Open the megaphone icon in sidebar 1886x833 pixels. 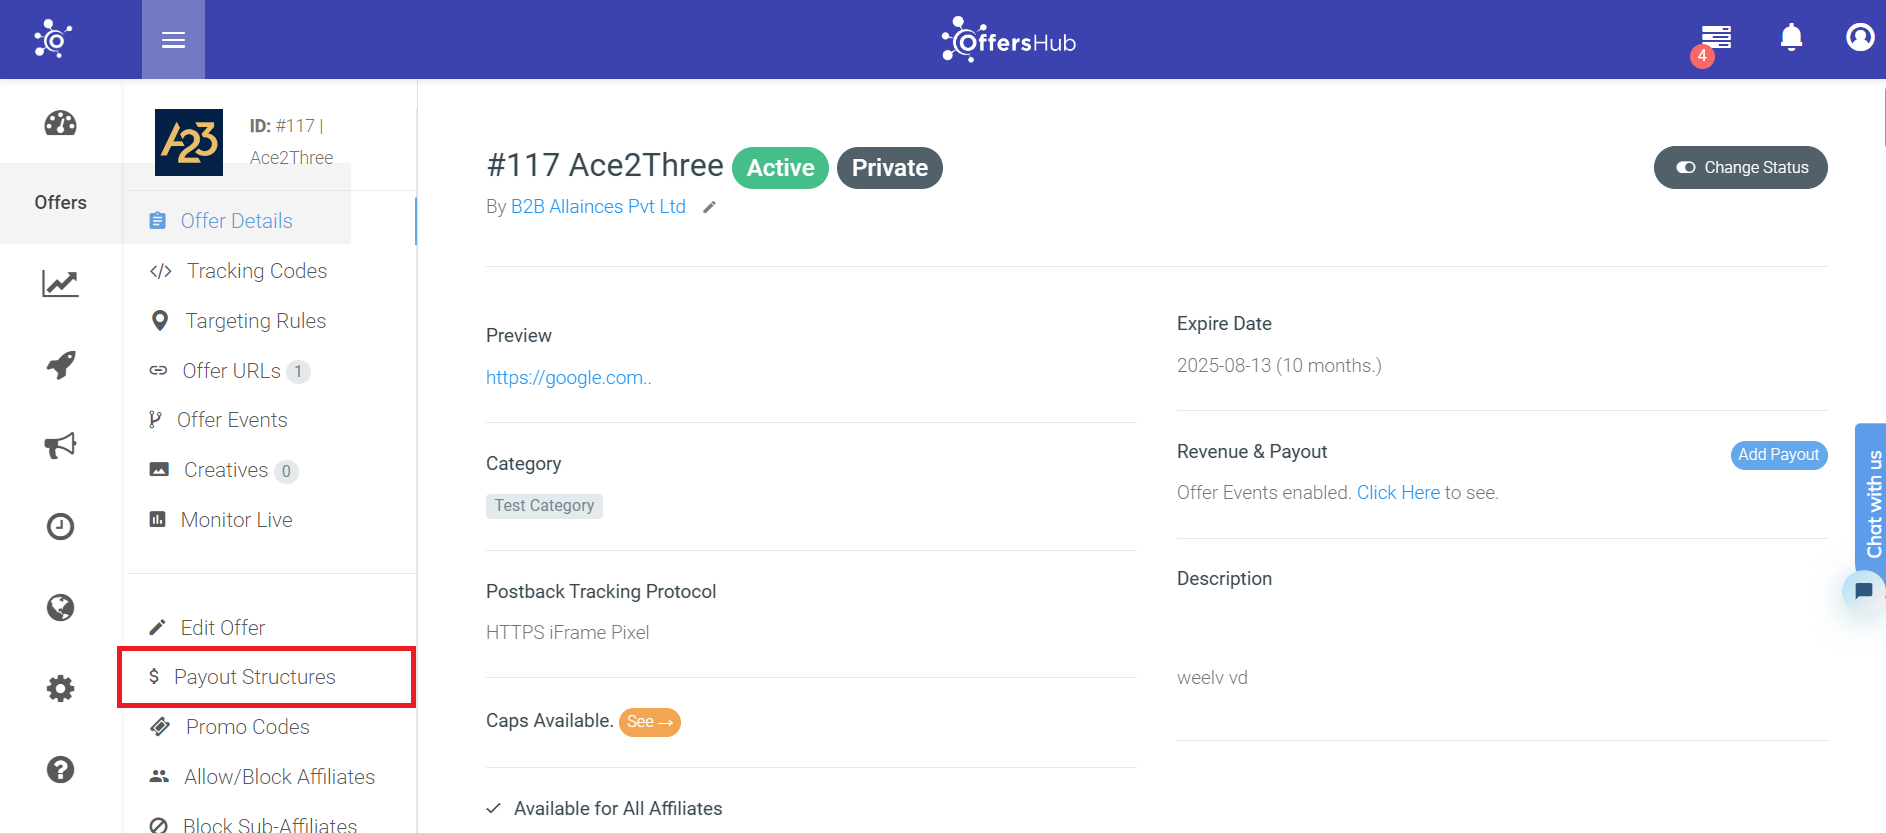click(60, 446)
